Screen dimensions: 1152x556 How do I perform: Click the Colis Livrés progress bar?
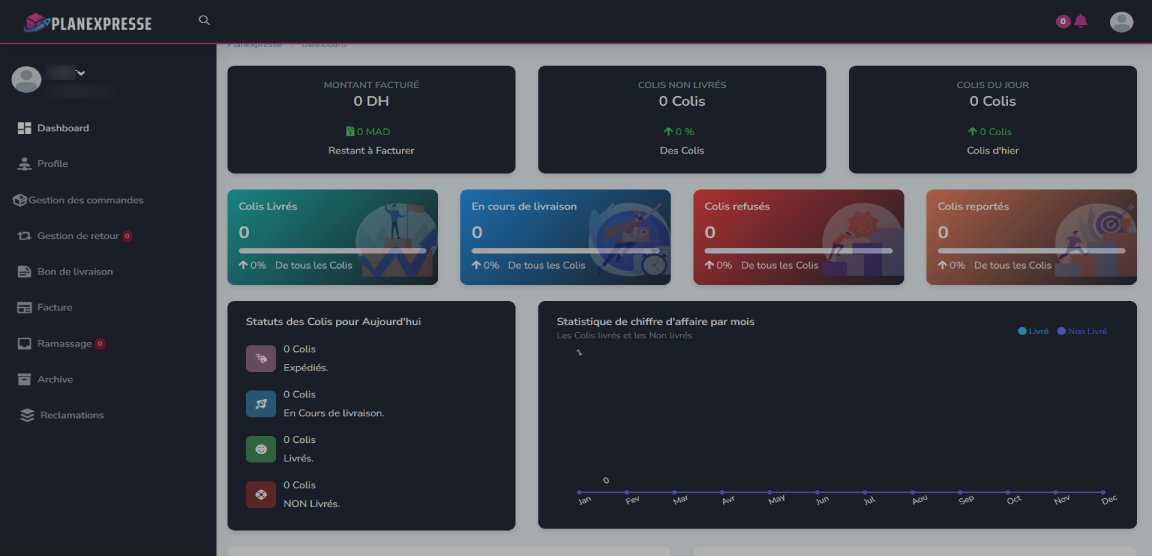(332, 251)
